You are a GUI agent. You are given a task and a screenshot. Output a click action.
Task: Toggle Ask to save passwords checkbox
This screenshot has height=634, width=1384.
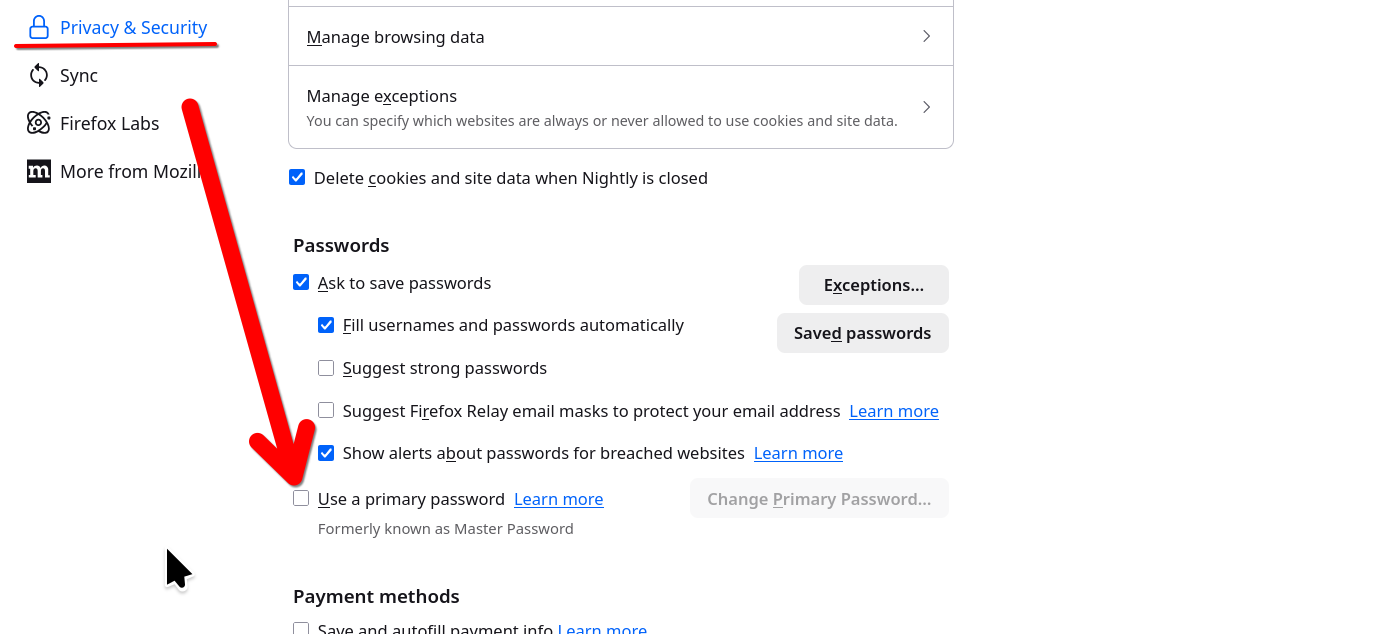point(301,283)
